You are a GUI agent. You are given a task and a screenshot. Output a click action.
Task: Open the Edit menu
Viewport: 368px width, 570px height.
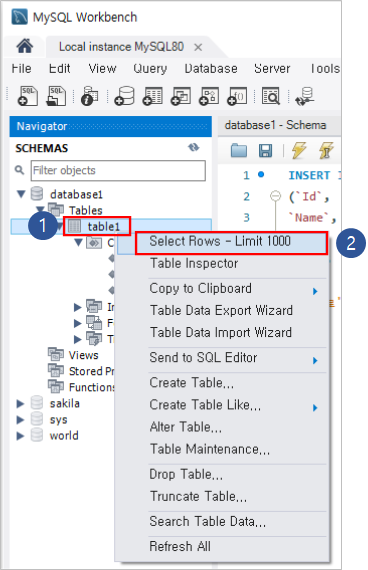tap(60, 68)
